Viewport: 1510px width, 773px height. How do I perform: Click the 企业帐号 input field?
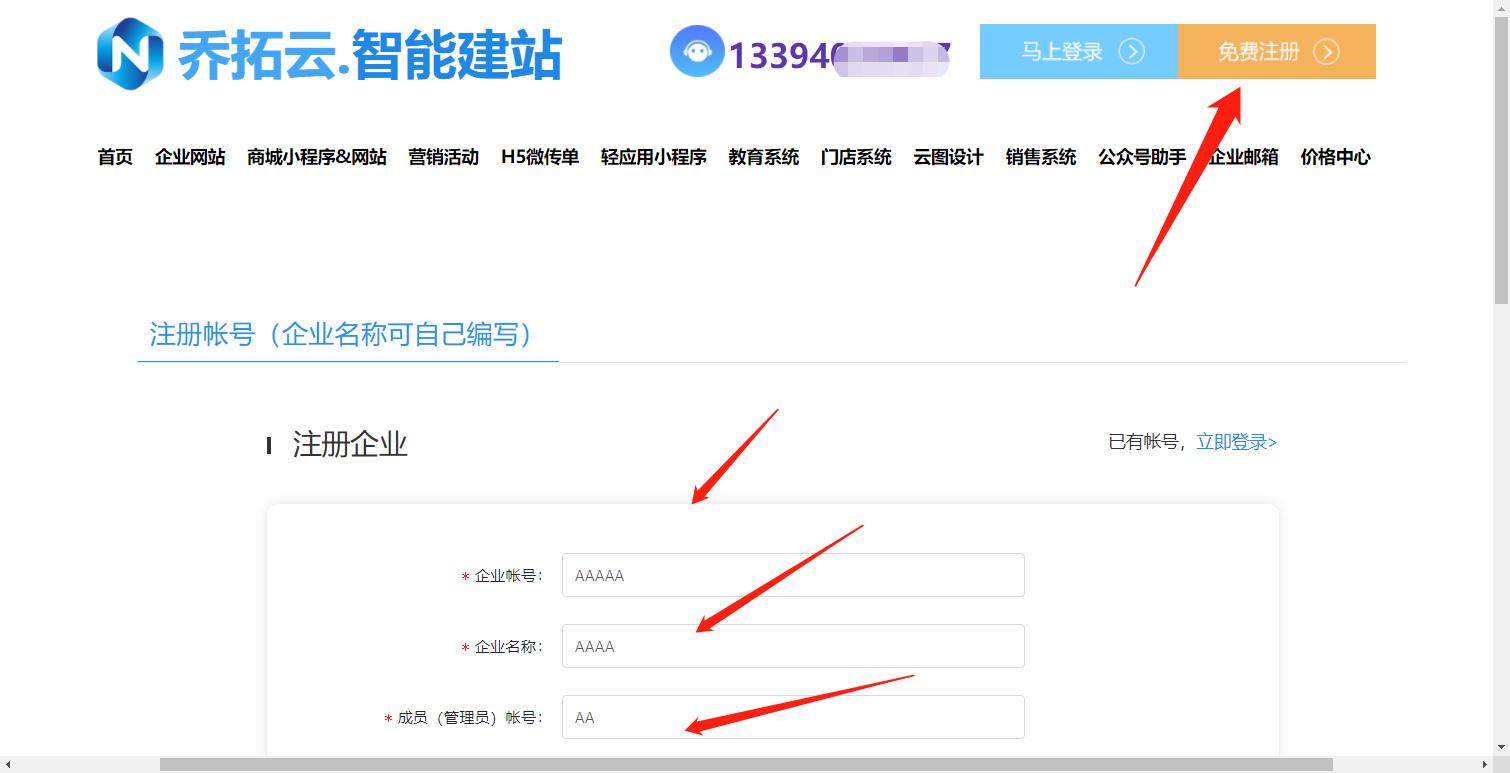click(792, 575)
